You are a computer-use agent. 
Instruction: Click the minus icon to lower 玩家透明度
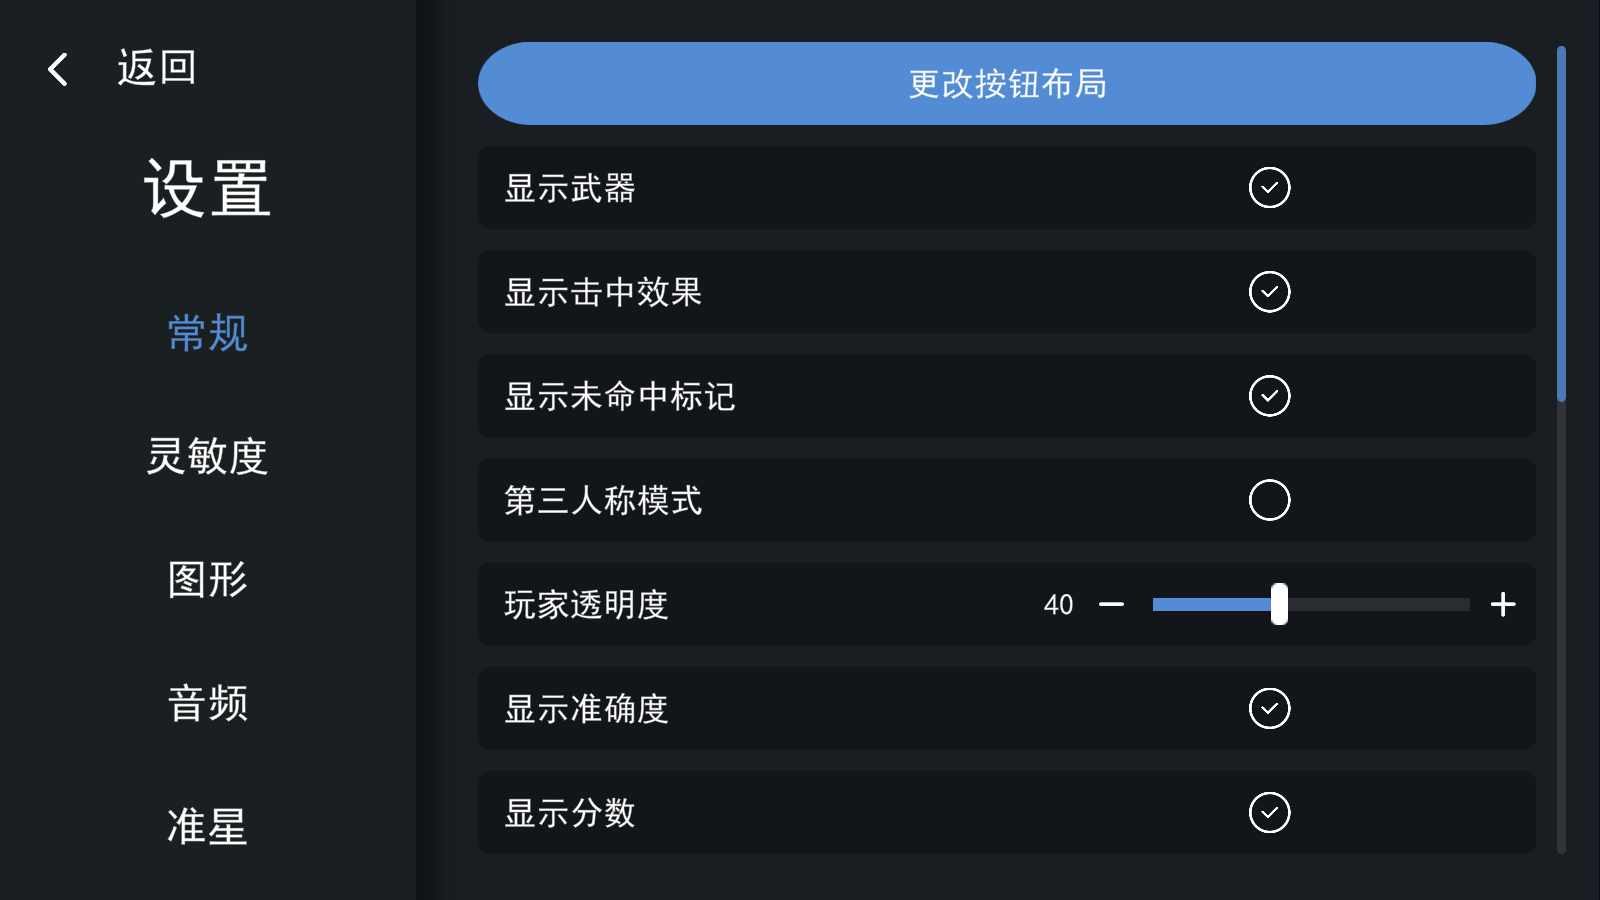pos(1112,604)
